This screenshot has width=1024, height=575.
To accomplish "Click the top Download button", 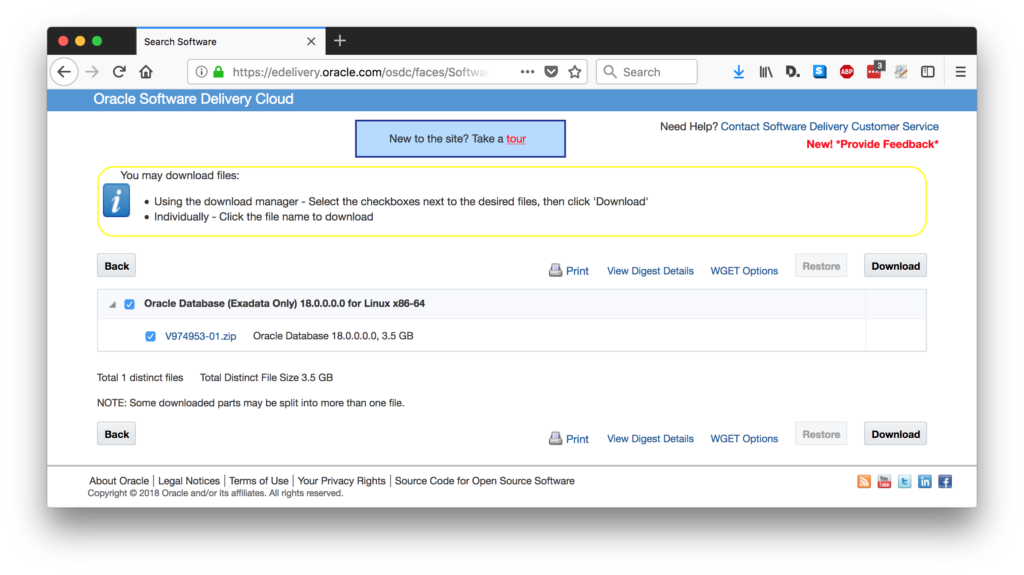I will (x=895, y=266).
